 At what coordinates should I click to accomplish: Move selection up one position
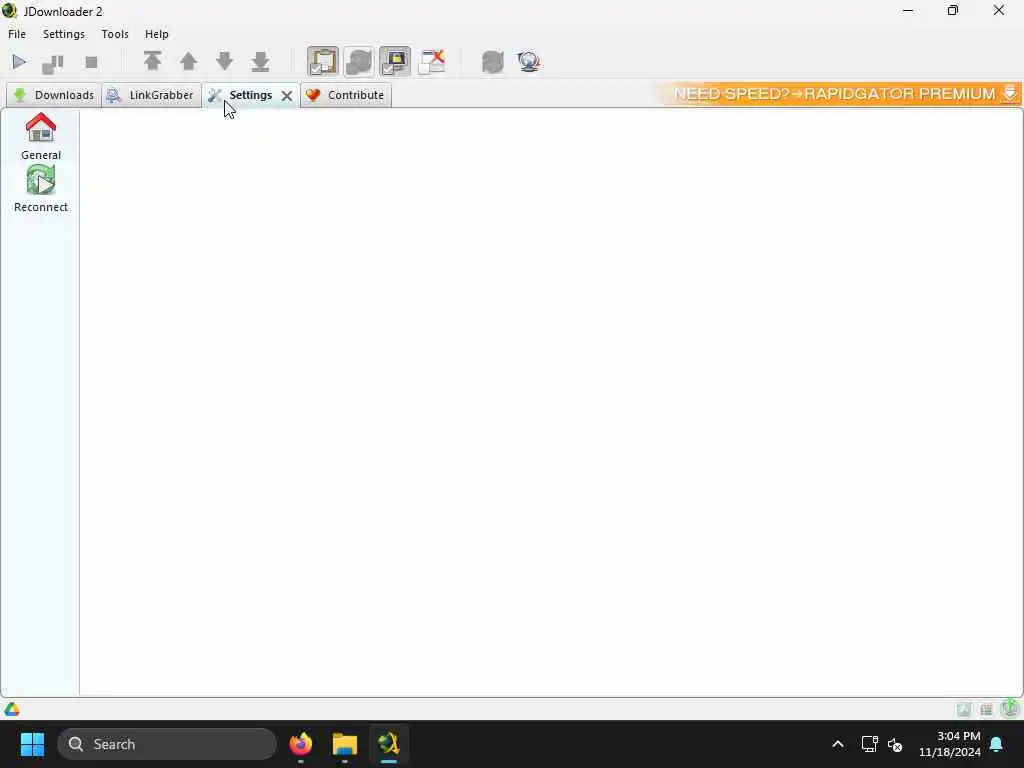point(188,61)
